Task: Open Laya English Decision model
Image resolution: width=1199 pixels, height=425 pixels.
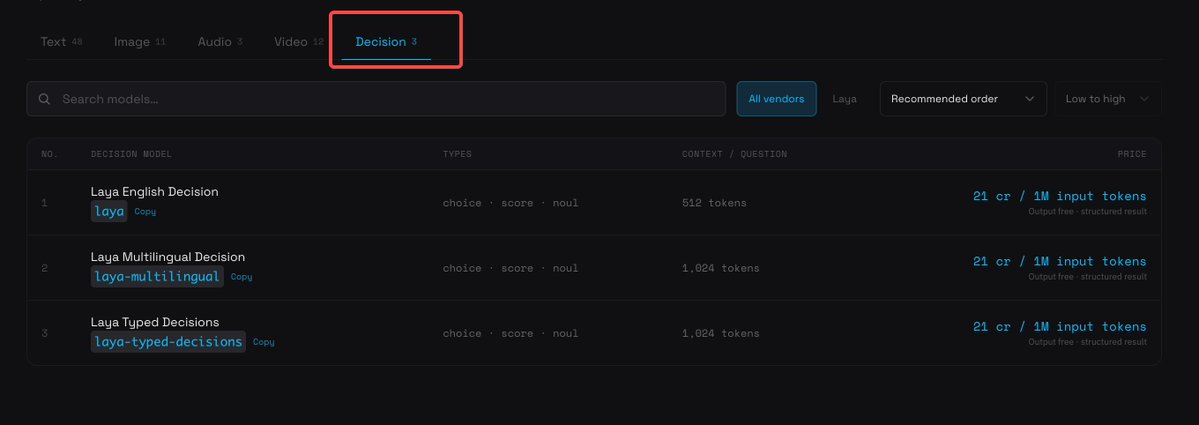Action: [154, 192]
